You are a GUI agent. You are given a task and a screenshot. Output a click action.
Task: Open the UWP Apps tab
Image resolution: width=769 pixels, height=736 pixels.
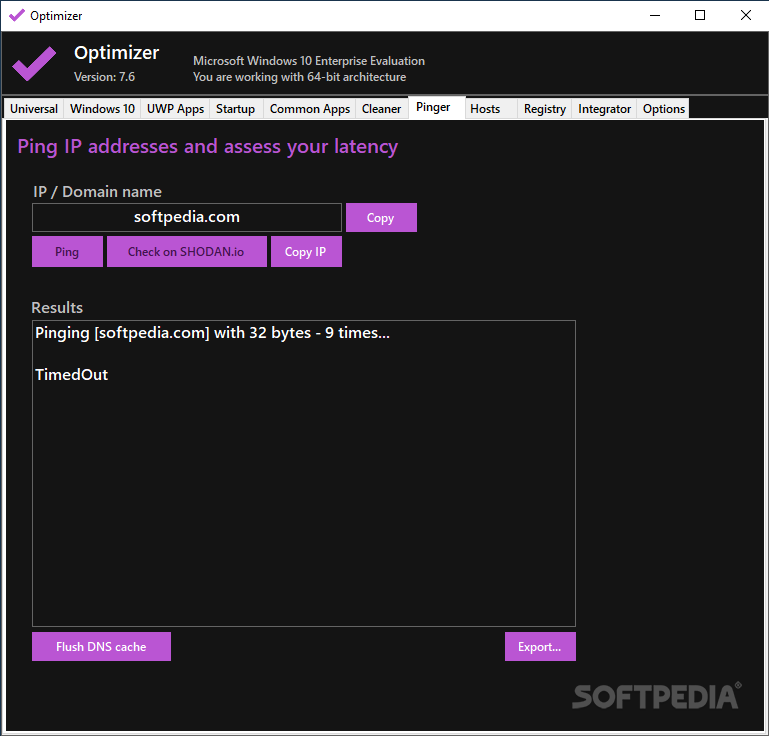pos(175,109)
